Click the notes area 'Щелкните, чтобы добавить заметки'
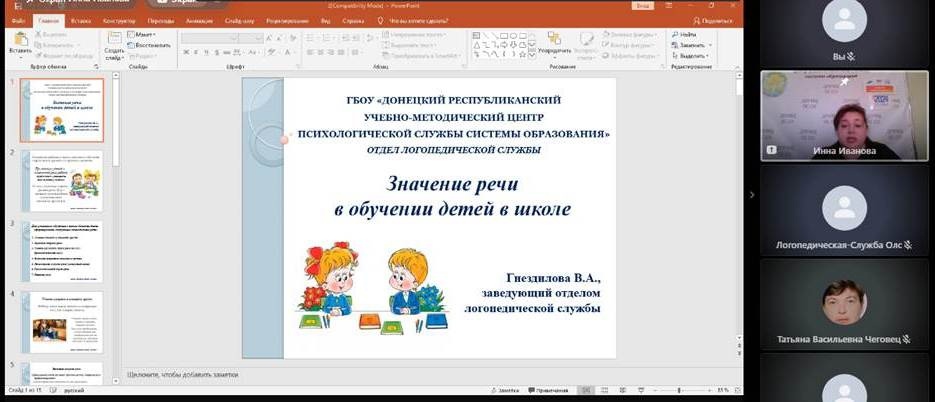 [183, 375]
